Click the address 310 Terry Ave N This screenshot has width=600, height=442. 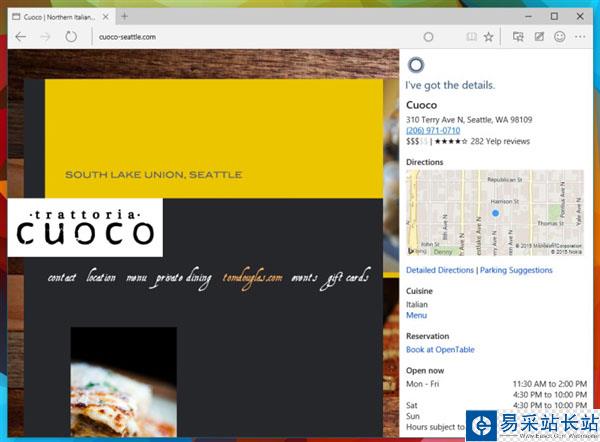point(469,120)
